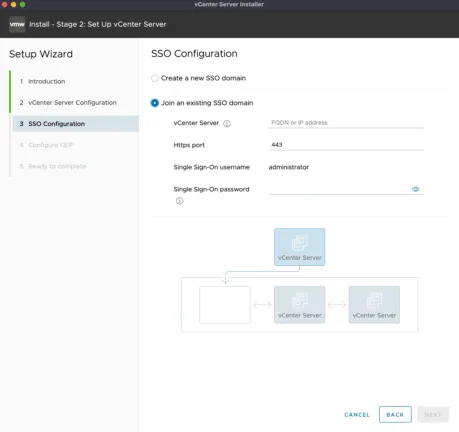This screenshot has height=432, width=459.
Task: Click the disabled Next button
Action: click(433, 414)
